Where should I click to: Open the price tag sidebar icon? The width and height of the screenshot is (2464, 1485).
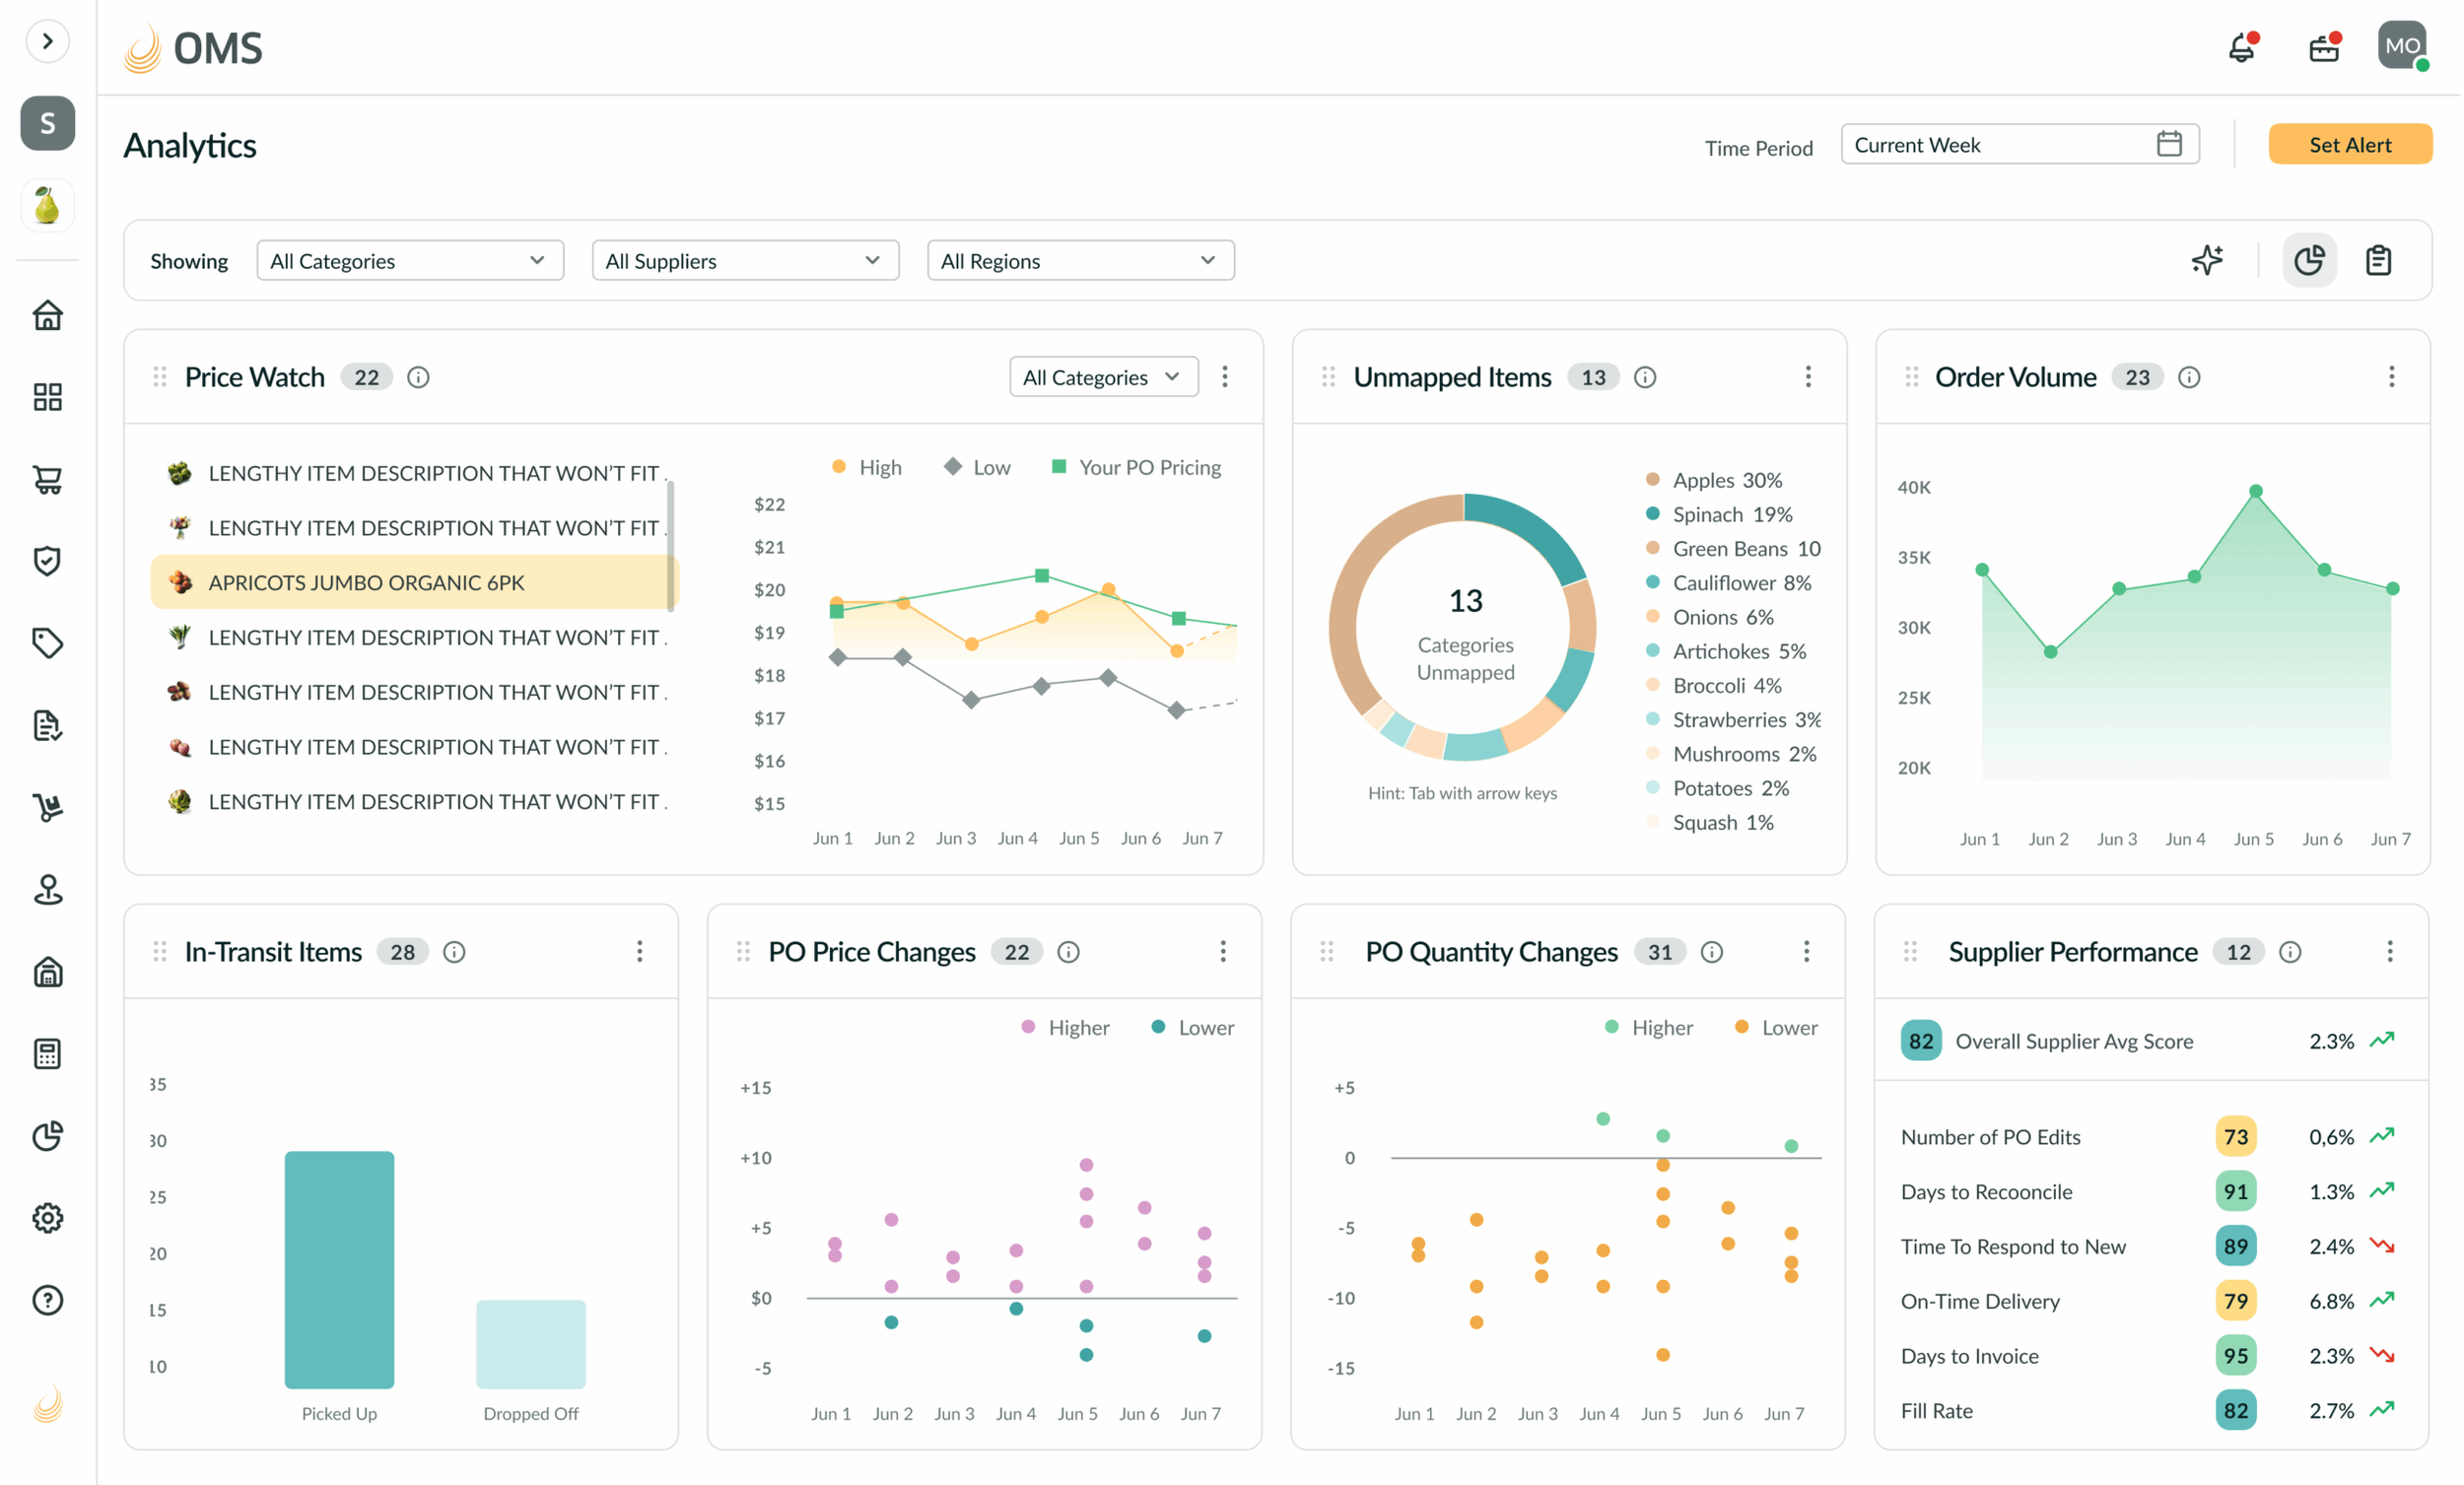click(47, 643)
